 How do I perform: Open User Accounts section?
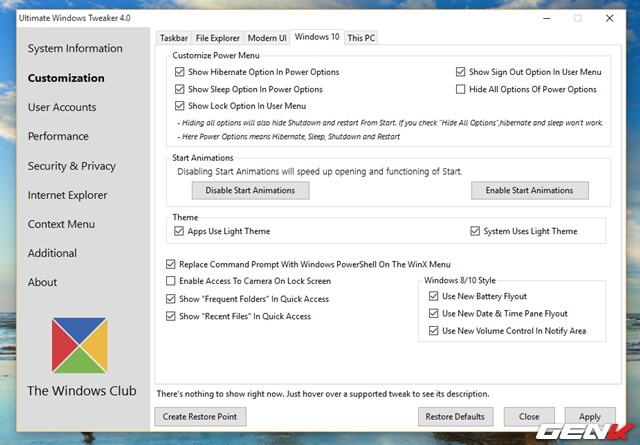(x=62, y=107)
